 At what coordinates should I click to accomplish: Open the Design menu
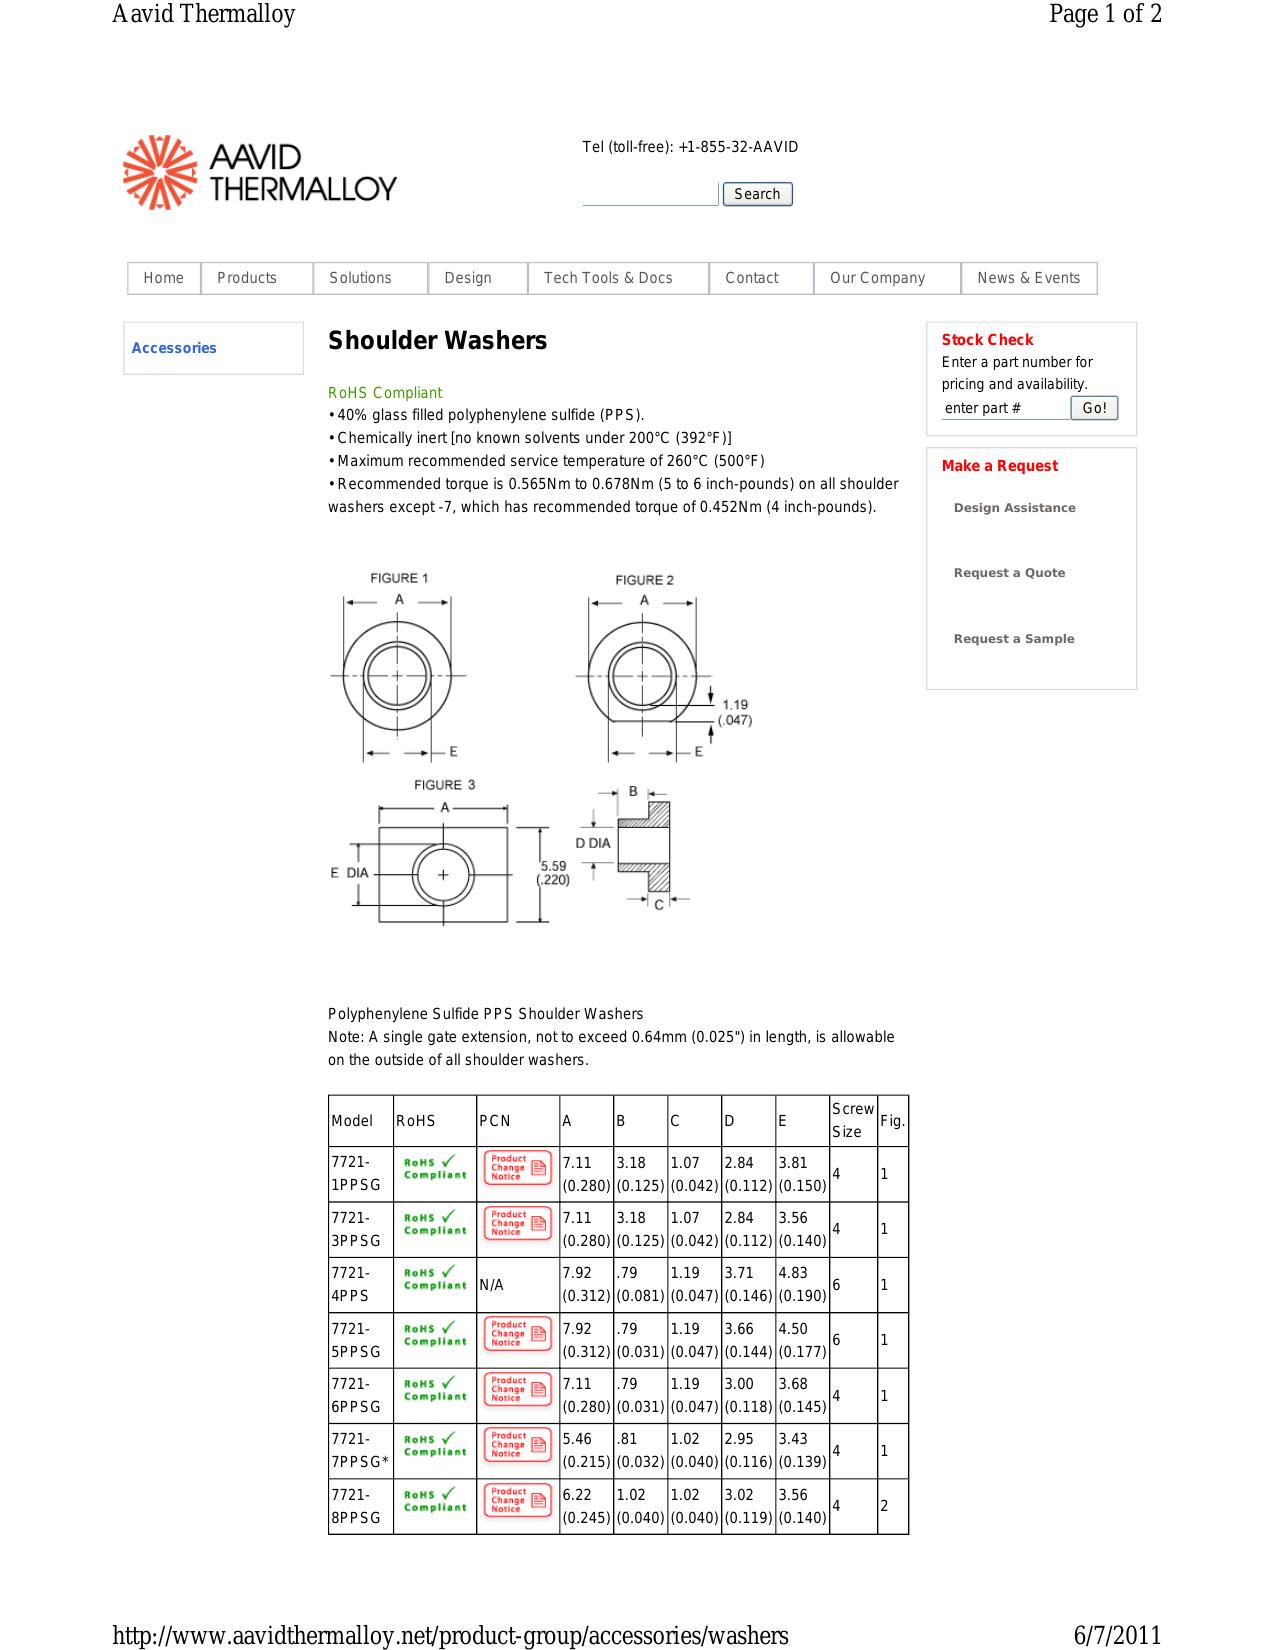click(x=478, y=278)
